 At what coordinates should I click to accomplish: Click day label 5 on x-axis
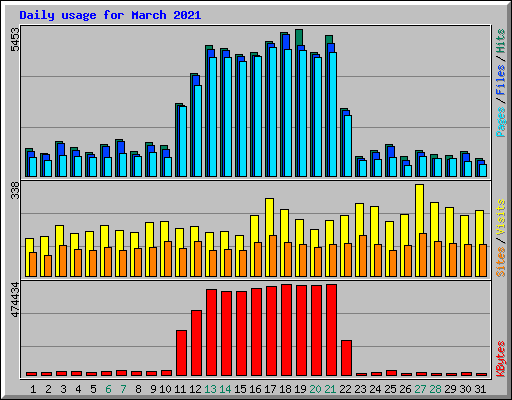pyautogui.click(x=93, y=389)
